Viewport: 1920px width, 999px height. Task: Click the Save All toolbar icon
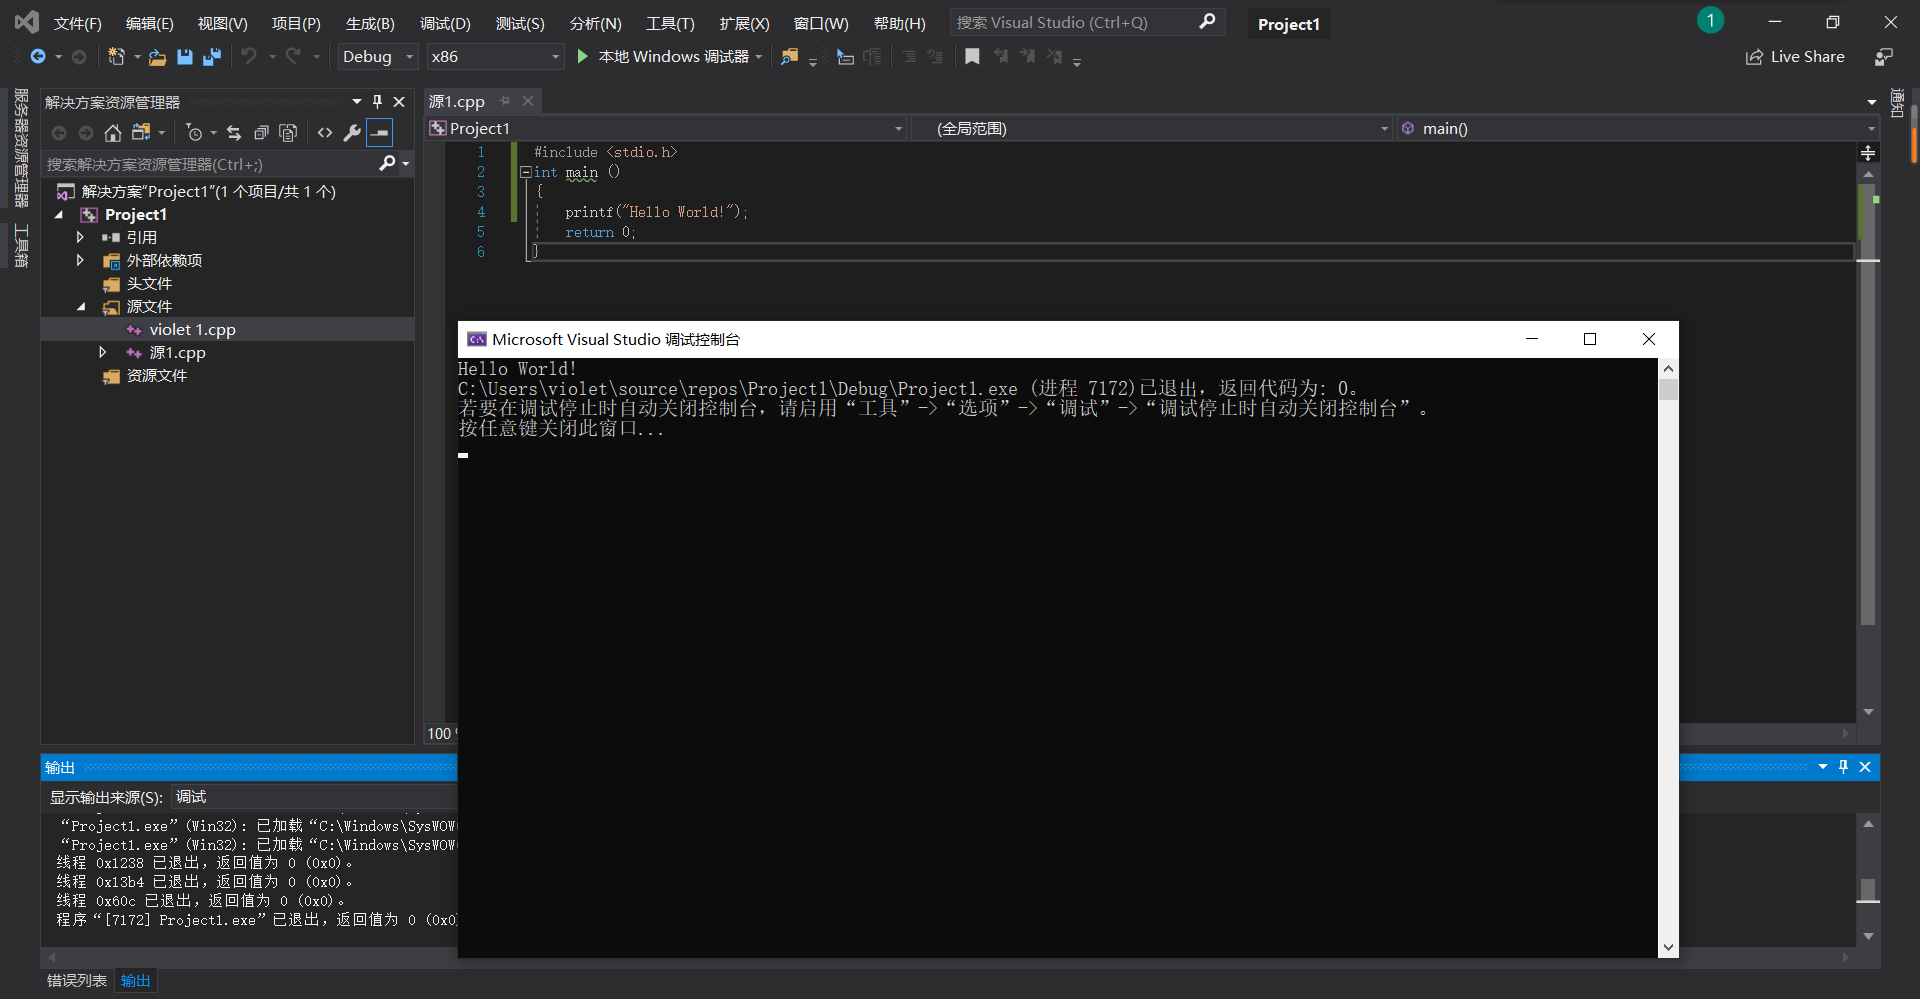point(211,57)
